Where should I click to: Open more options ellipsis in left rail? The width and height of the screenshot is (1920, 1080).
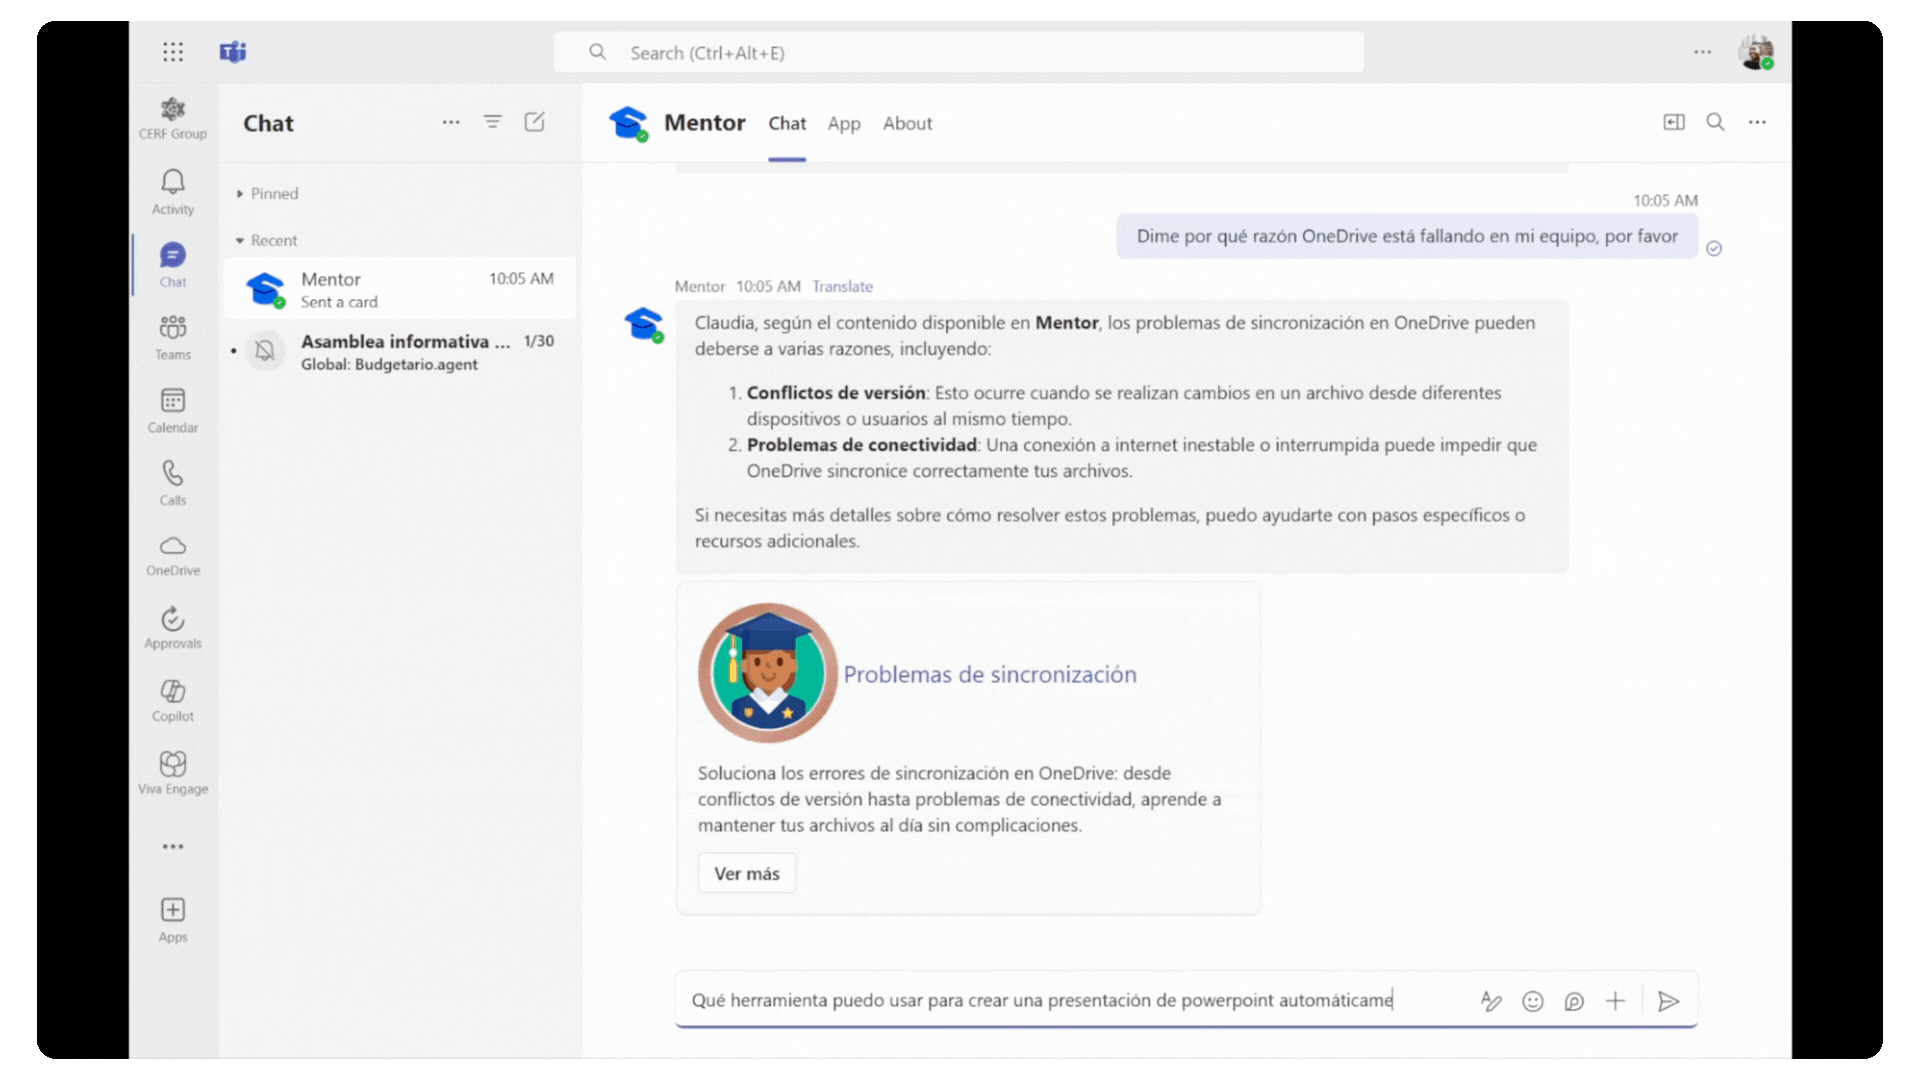pos(173,847)
